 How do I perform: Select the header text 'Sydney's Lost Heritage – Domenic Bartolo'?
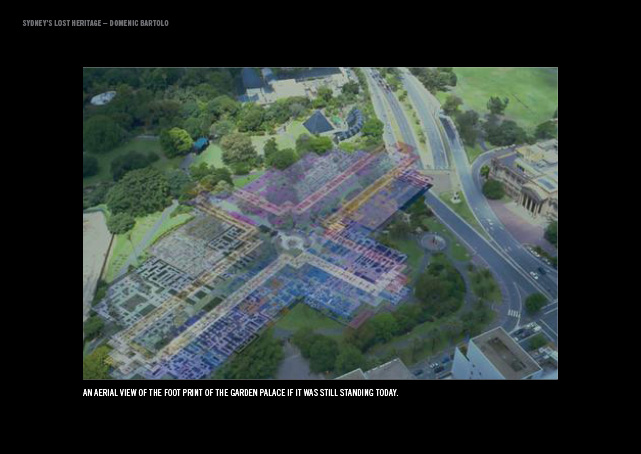point(95,23)
